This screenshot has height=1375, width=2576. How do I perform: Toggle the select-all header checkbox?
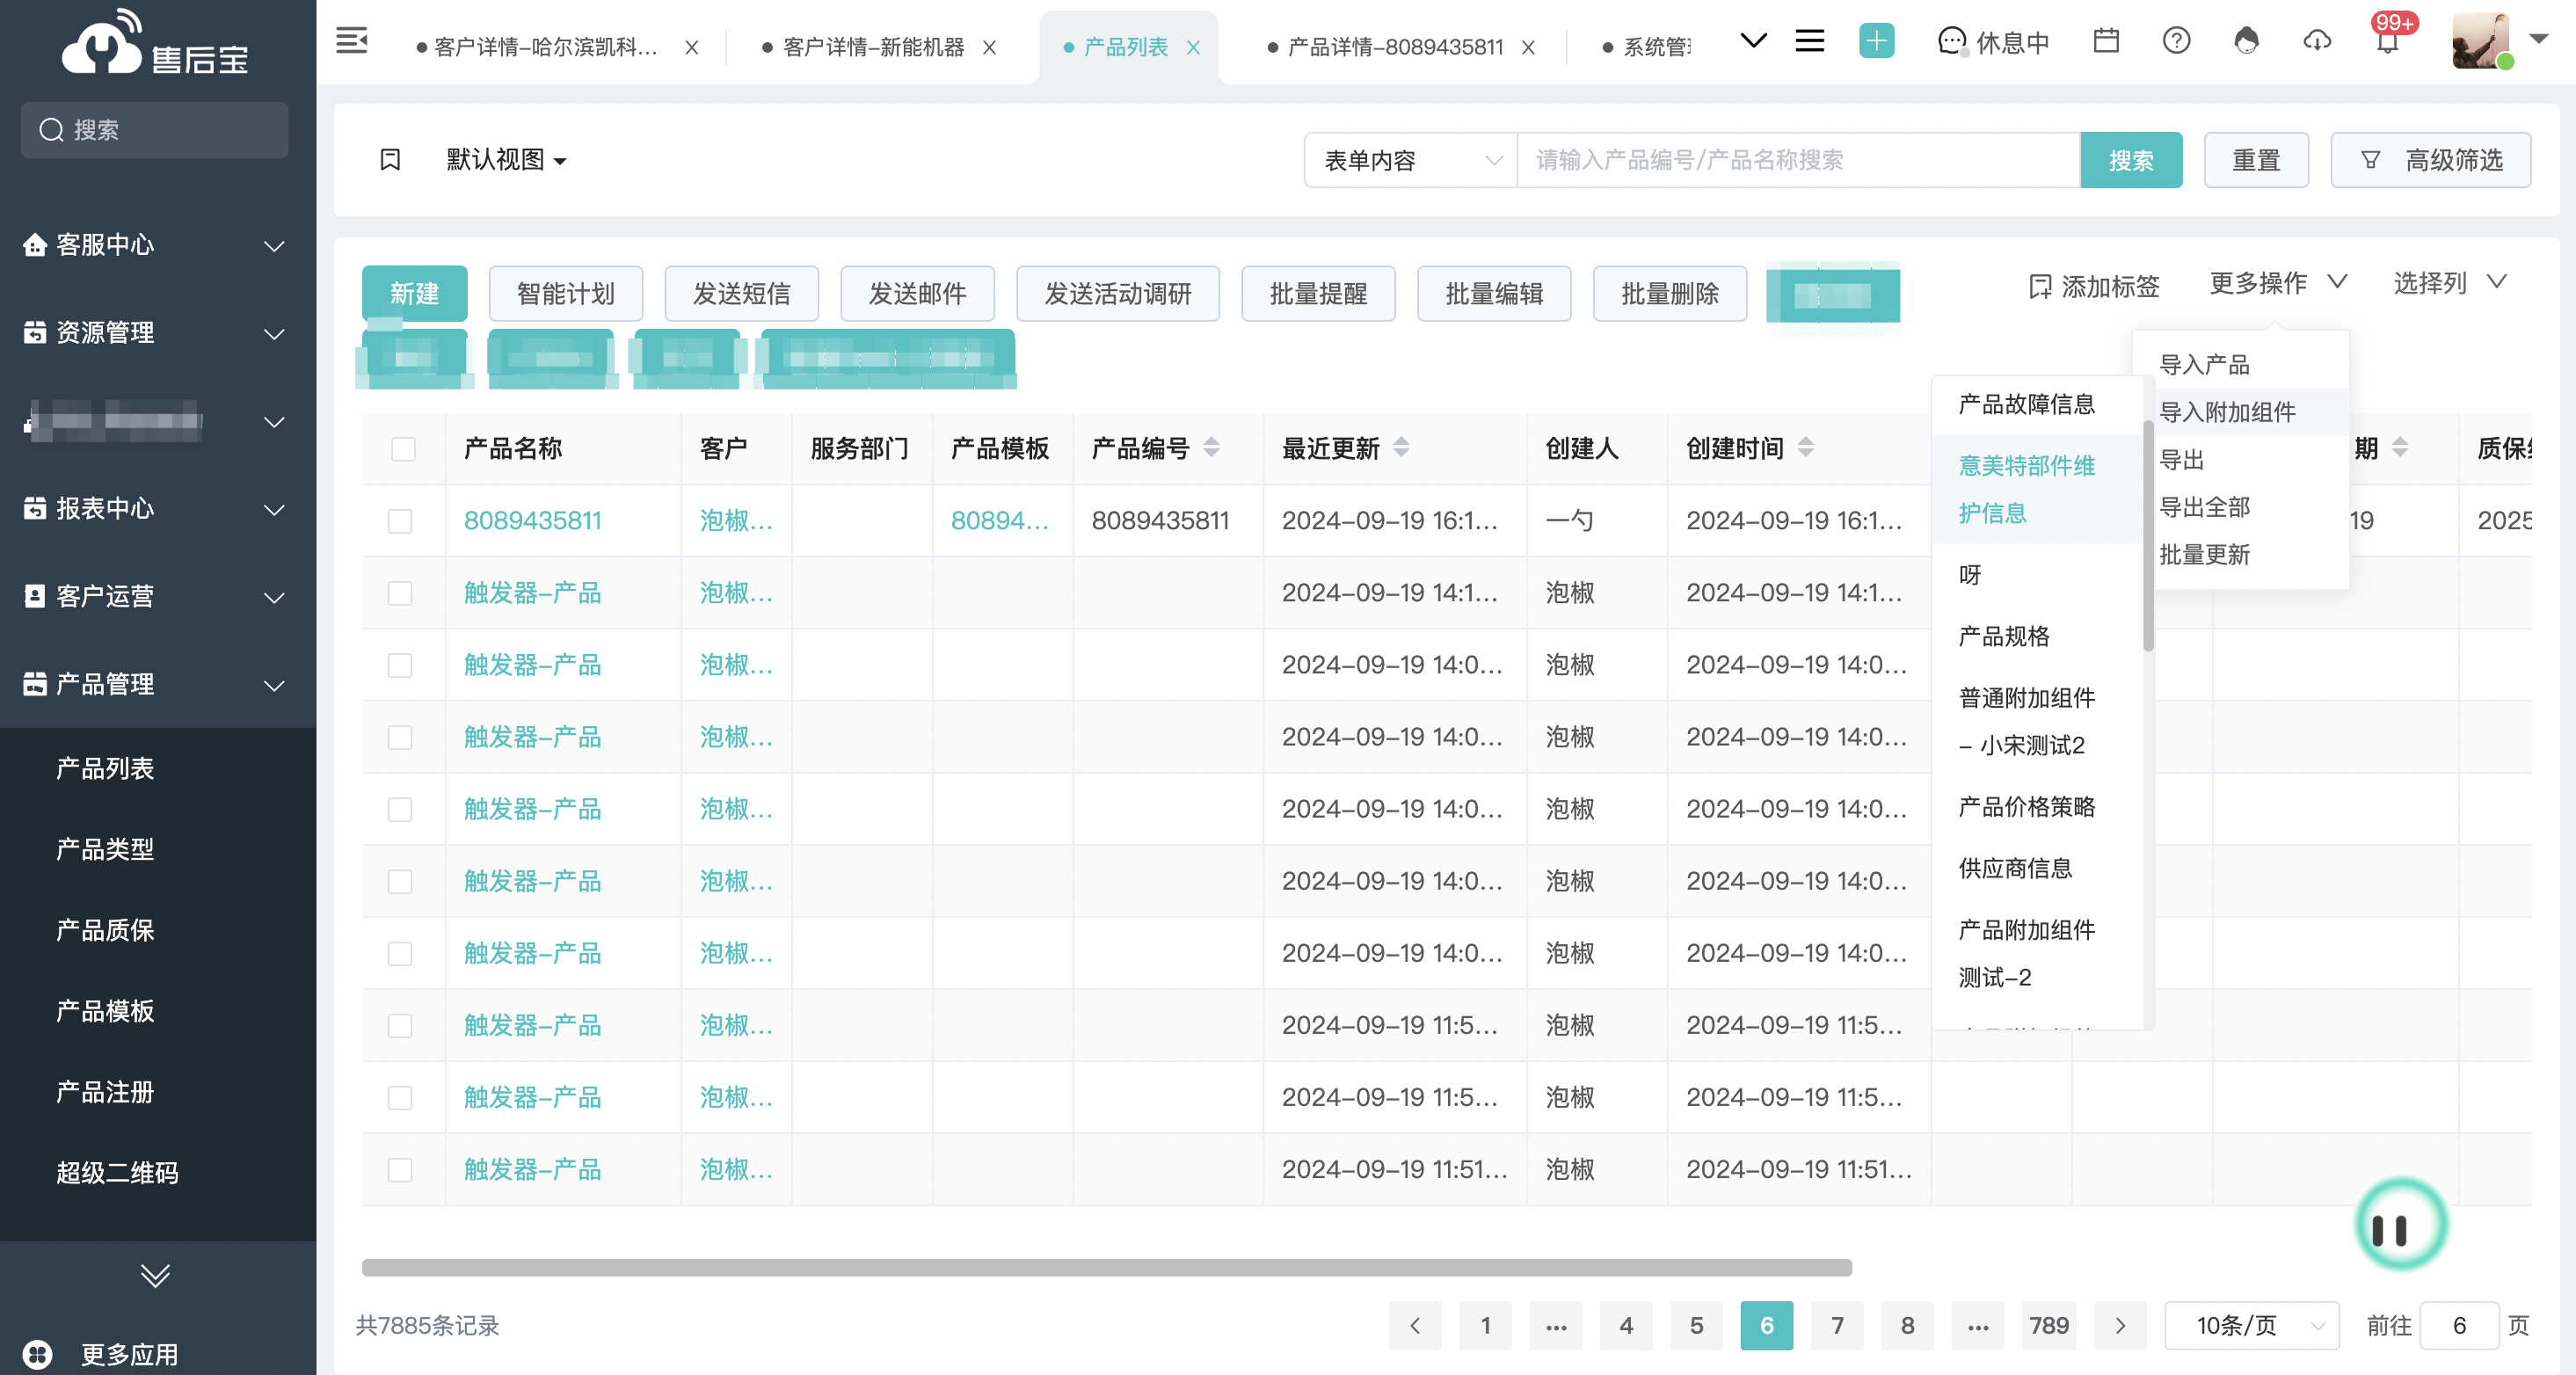[403, 449]
